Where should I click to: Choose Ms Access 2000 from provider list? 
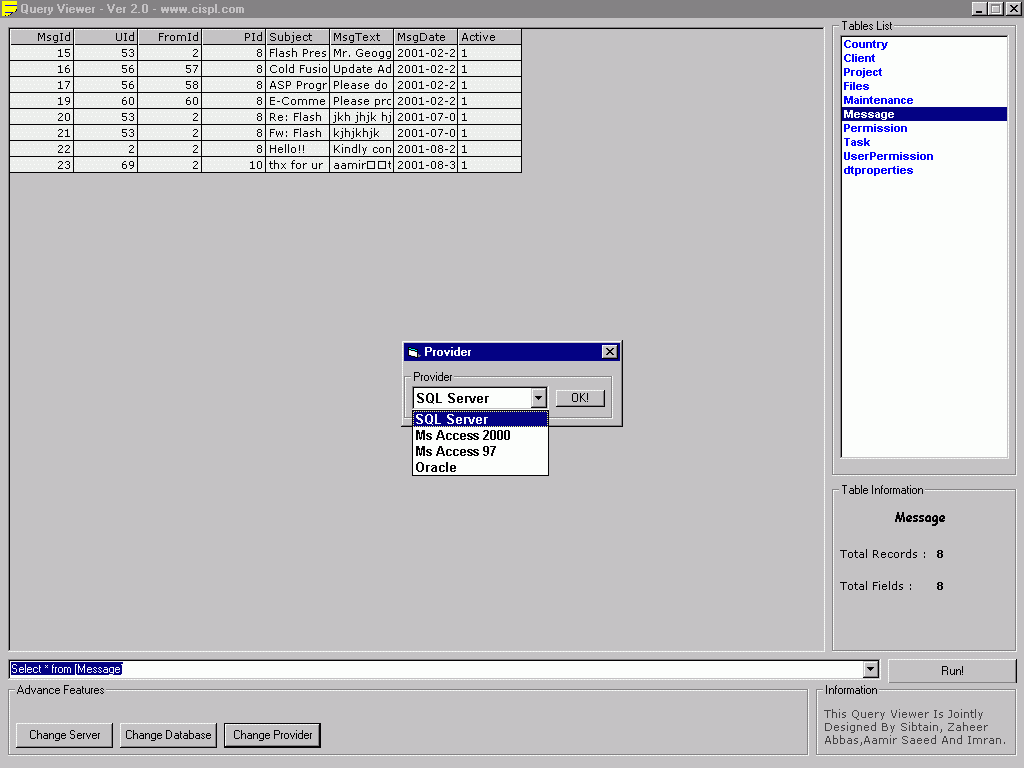[x=463, y=436]
